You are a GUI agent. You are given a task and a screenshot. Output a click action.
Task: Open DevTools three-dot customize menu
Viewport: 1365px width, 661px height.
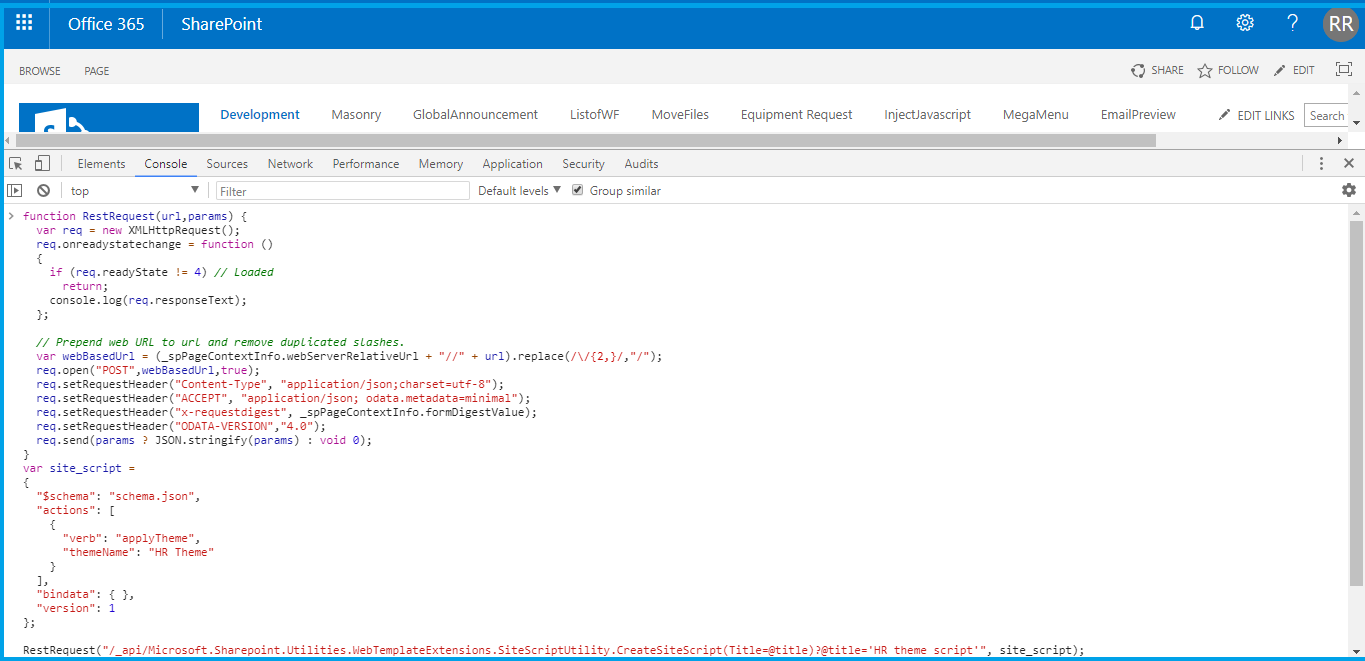pyautogui.click(x=1321, y=163)
